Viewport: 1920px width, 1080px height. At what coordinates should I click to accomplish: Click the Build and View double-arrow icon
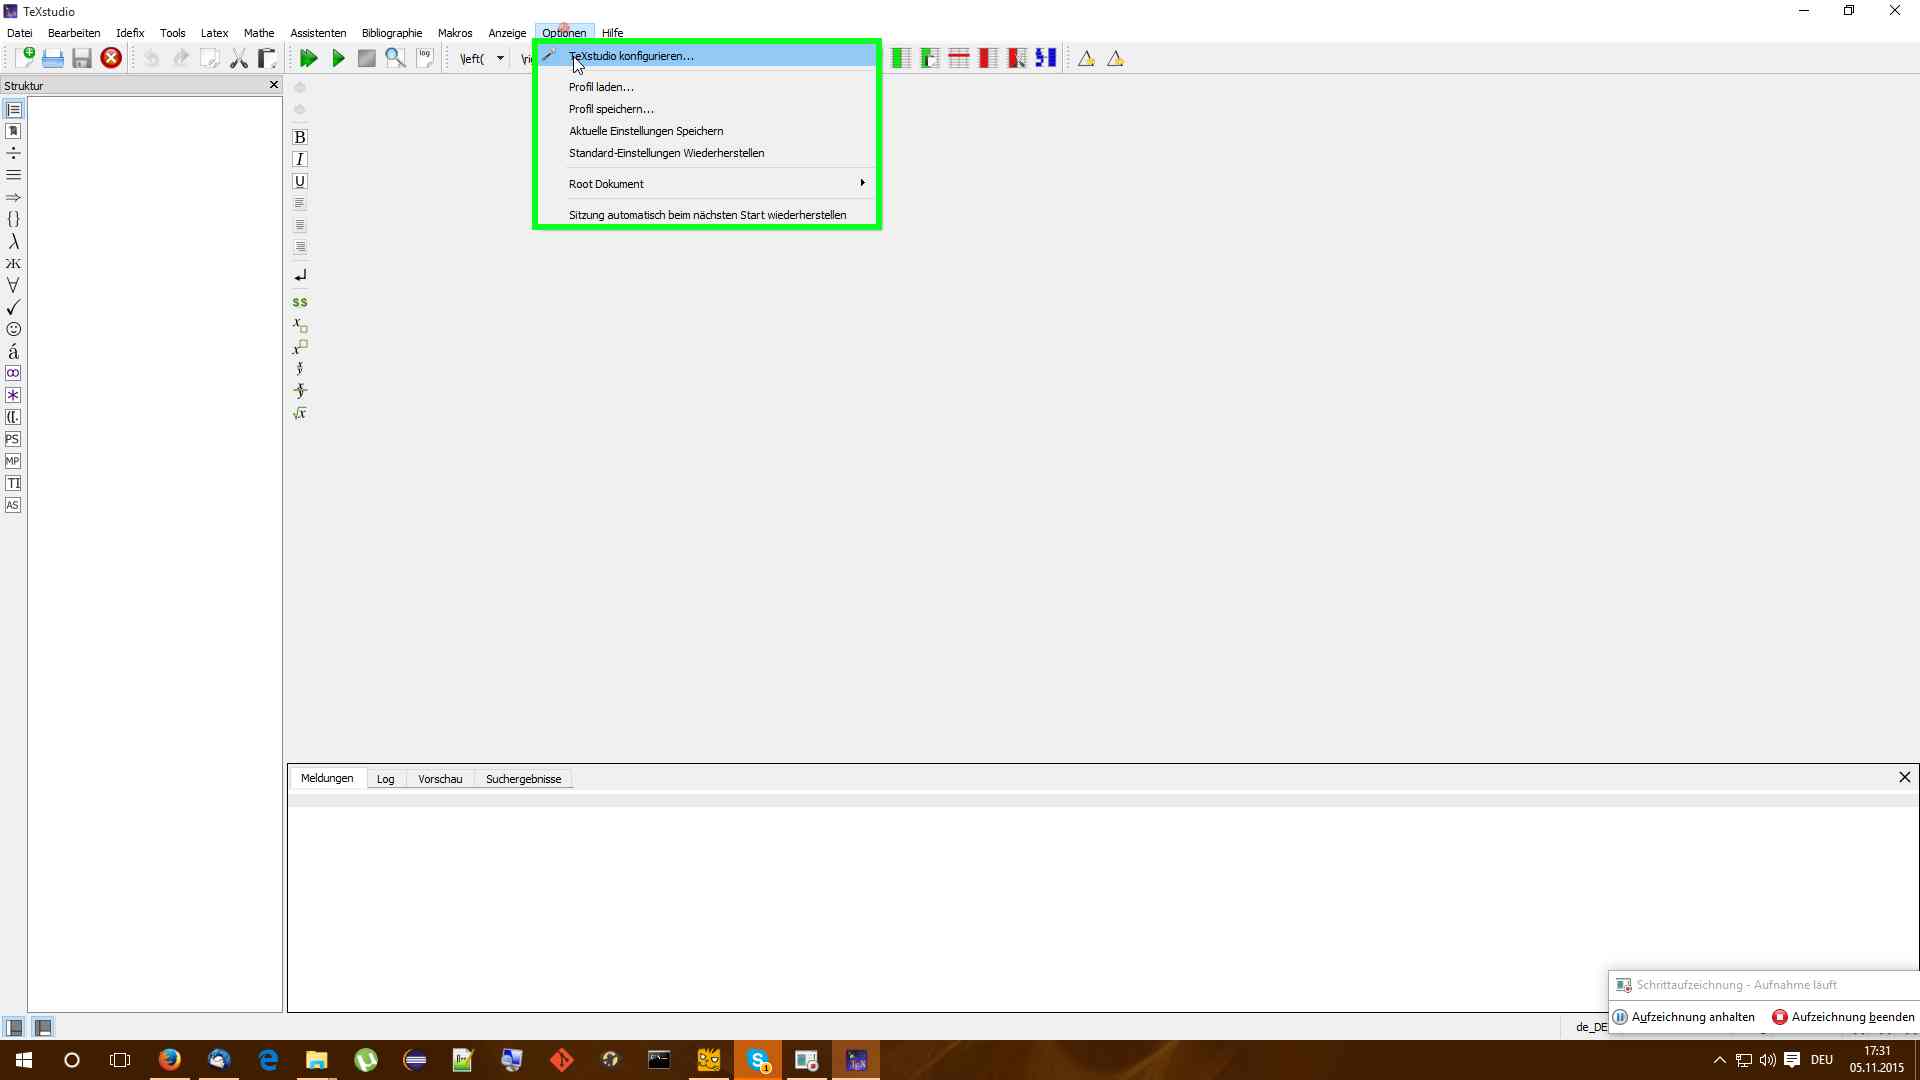coord(309,58)
